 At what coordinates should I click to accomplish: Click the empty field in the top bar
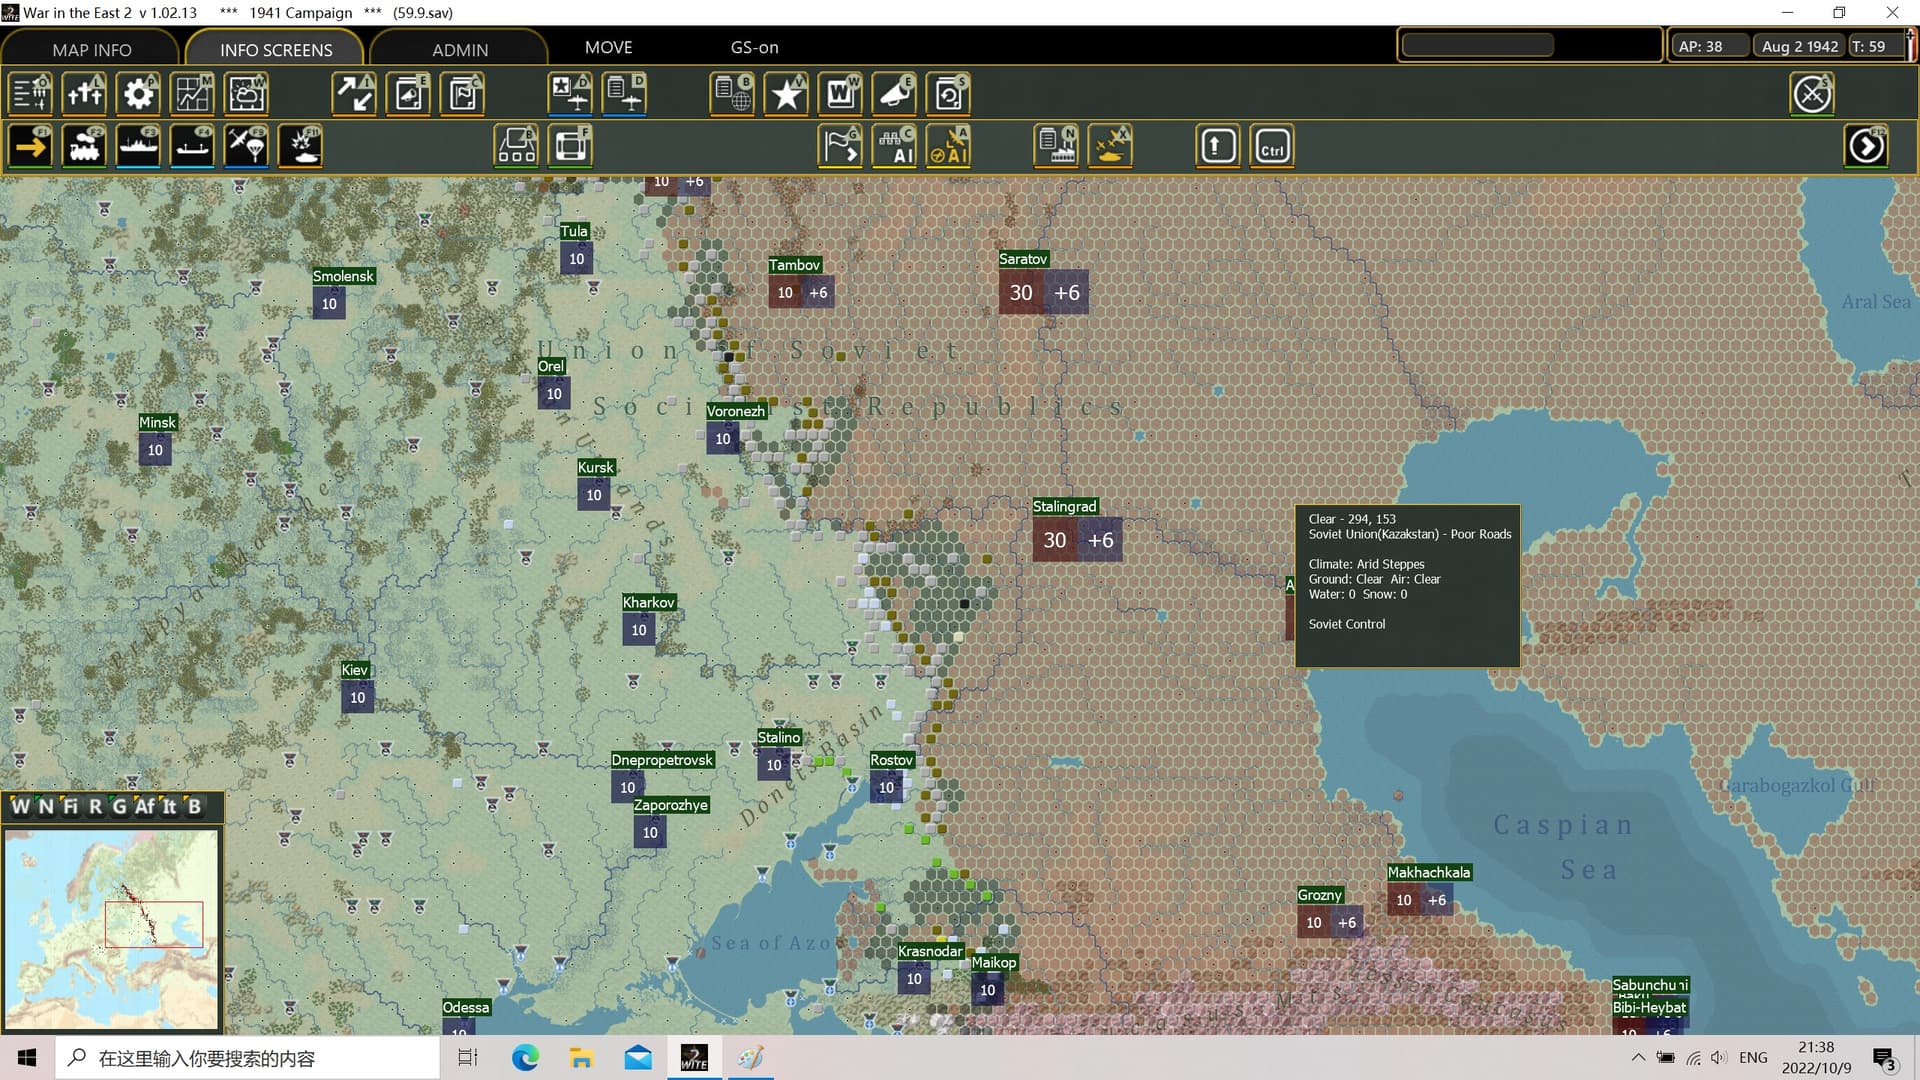pyautogui.click(x=1478, y=45)
